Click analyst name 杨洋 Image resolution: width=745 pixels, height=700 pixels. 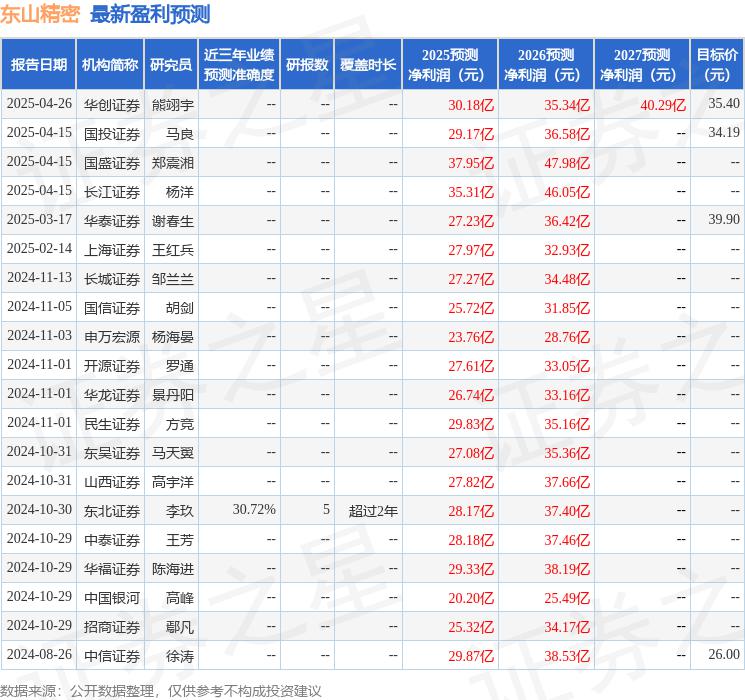pos(180,192)
